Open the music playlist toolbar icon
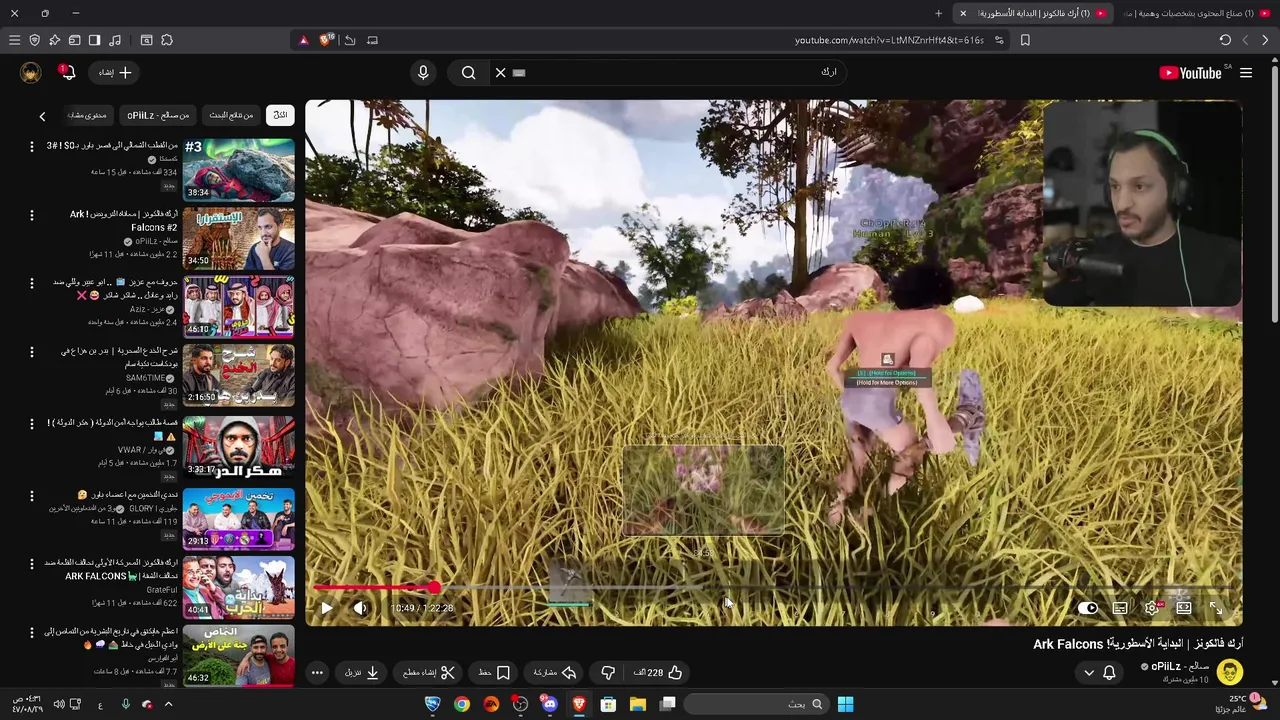This screenshot has width=1280, height=720. 115,40
